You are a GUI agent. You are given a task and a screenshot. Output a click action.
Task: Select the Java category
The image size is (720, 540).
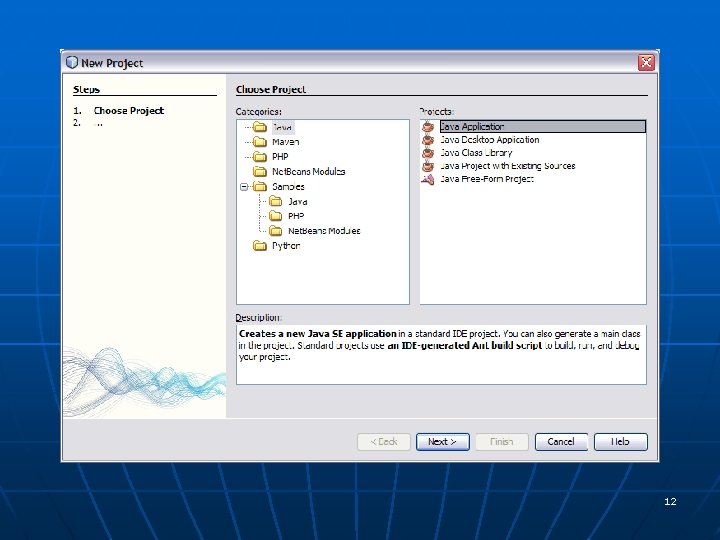[x=282, y=127]
